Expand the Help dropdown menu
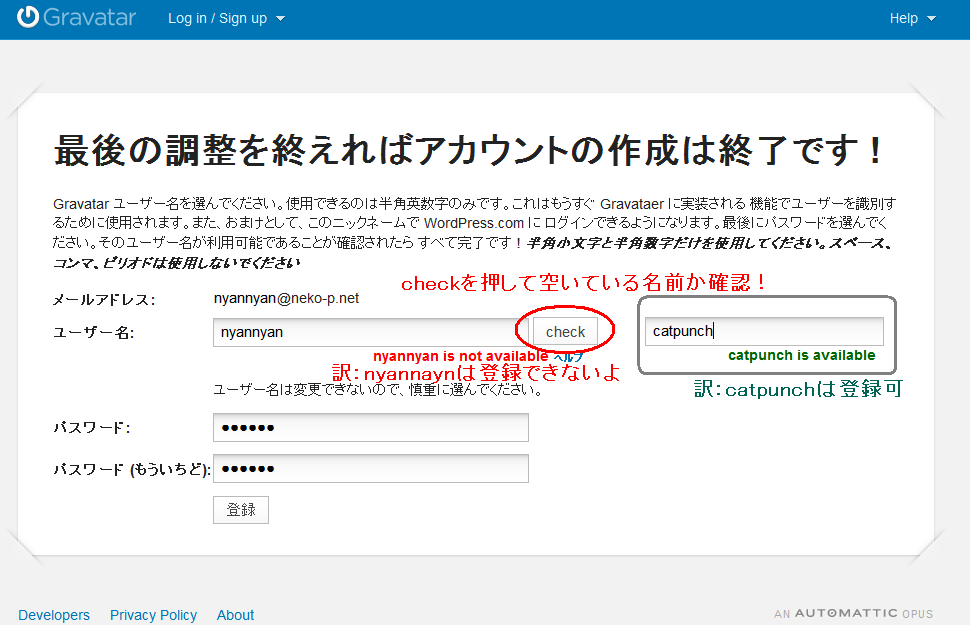Viewport: 970px width, 625px height. pos(912,19)
